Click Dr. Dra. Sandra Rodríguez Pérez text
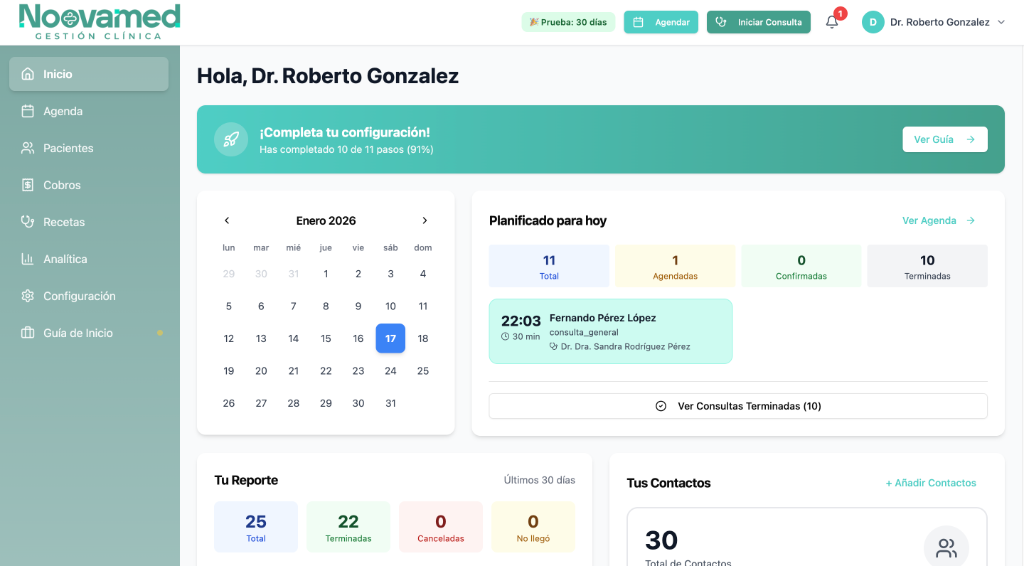 pos(625,347)
